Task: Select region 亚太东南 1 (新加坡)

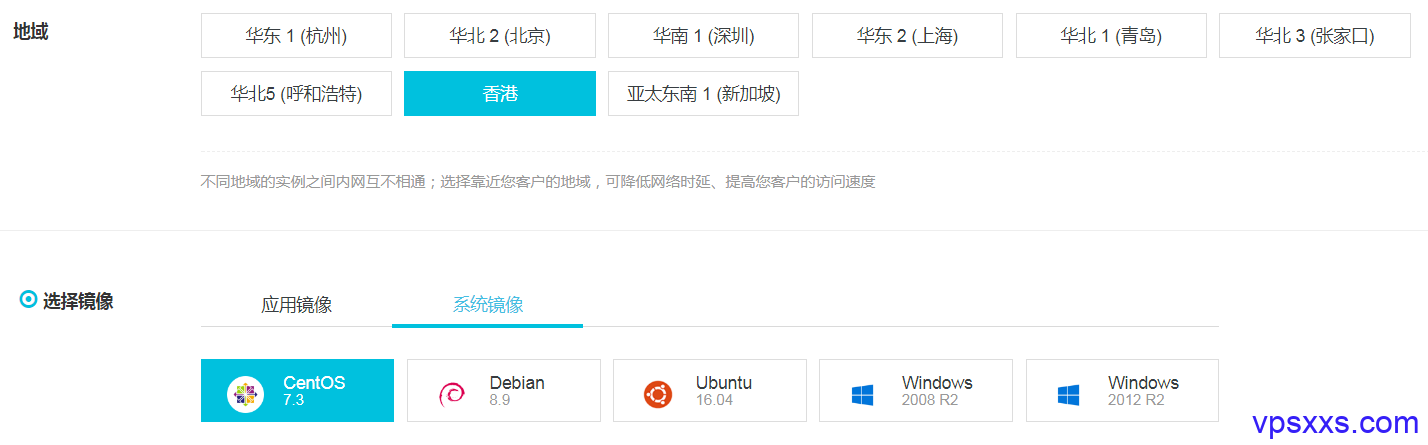Action: [x=703, y=94]
